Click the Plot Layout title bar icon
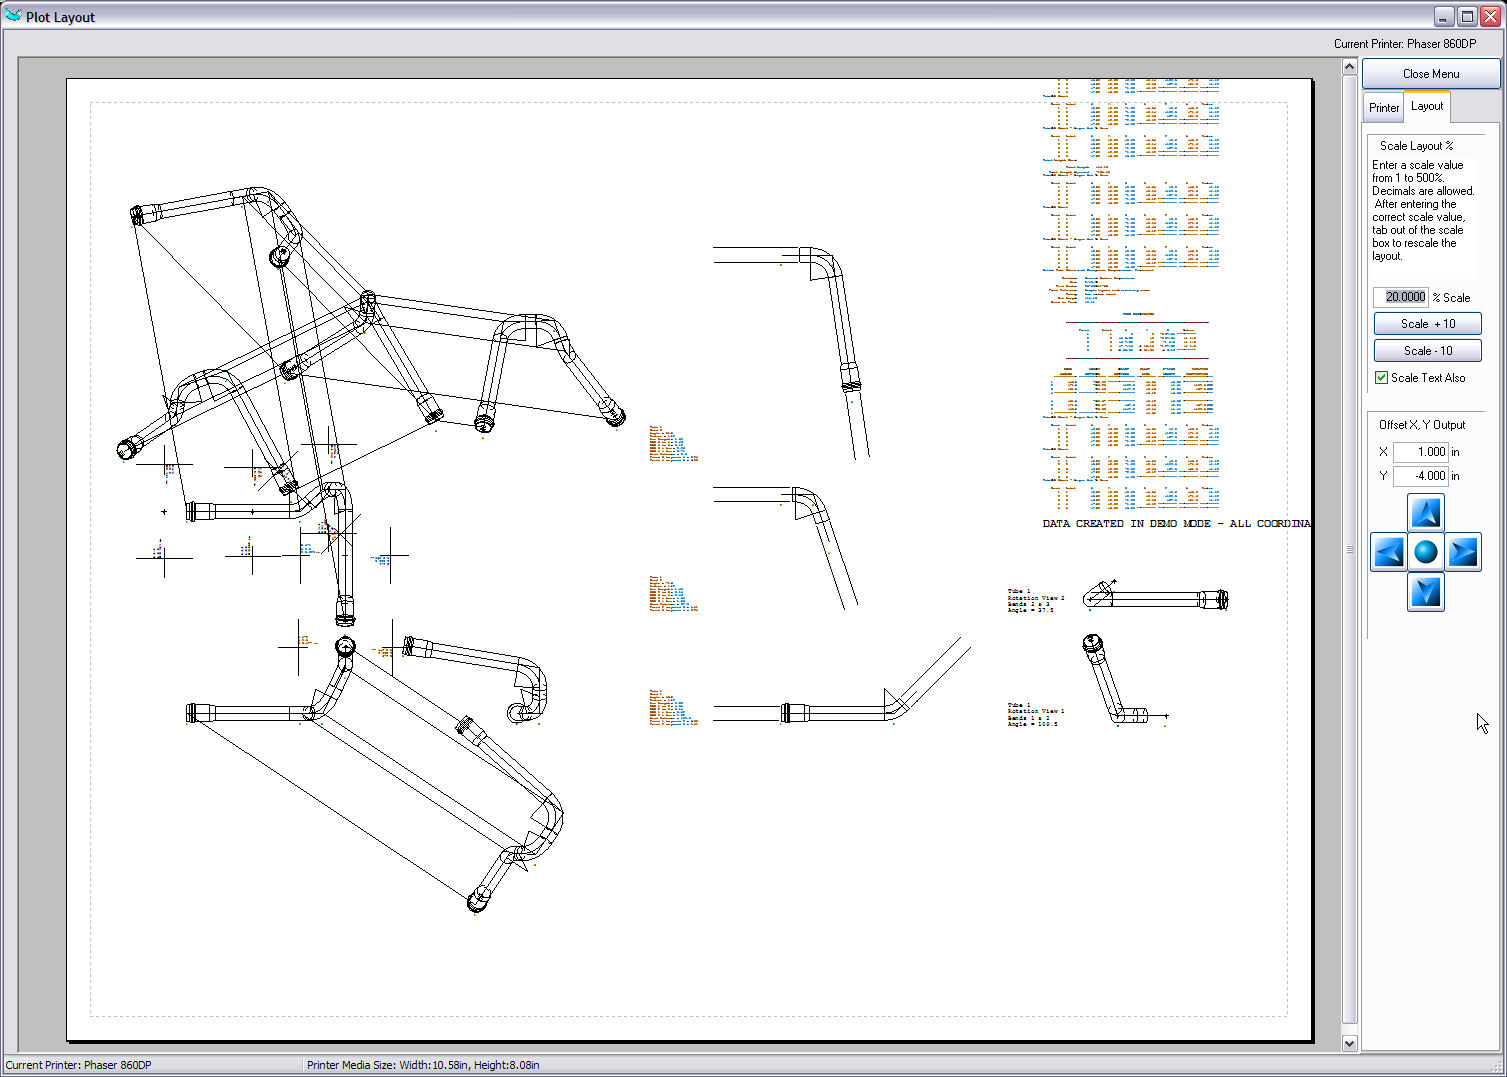This screenshot has height=1077, width=1507. click(x=13, y=16)
